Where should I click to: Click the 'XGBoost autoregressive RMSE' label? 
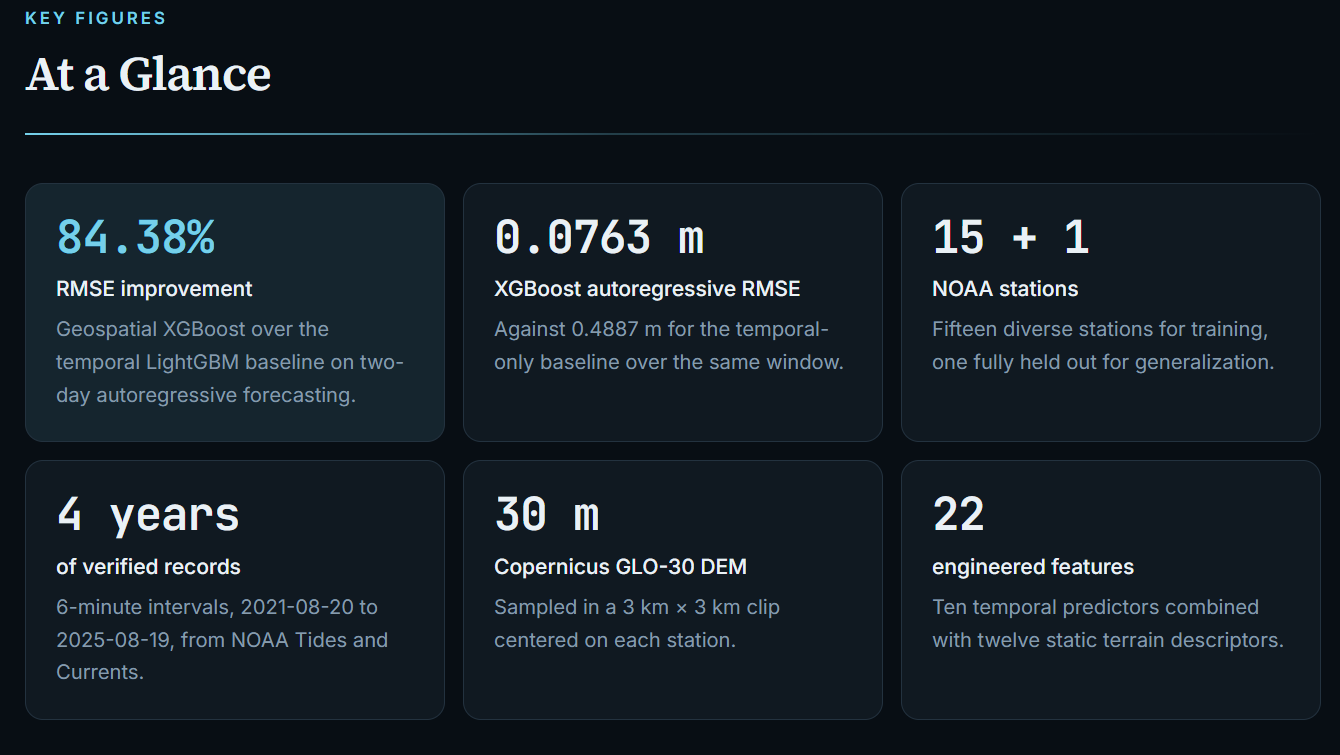[647, 289]
